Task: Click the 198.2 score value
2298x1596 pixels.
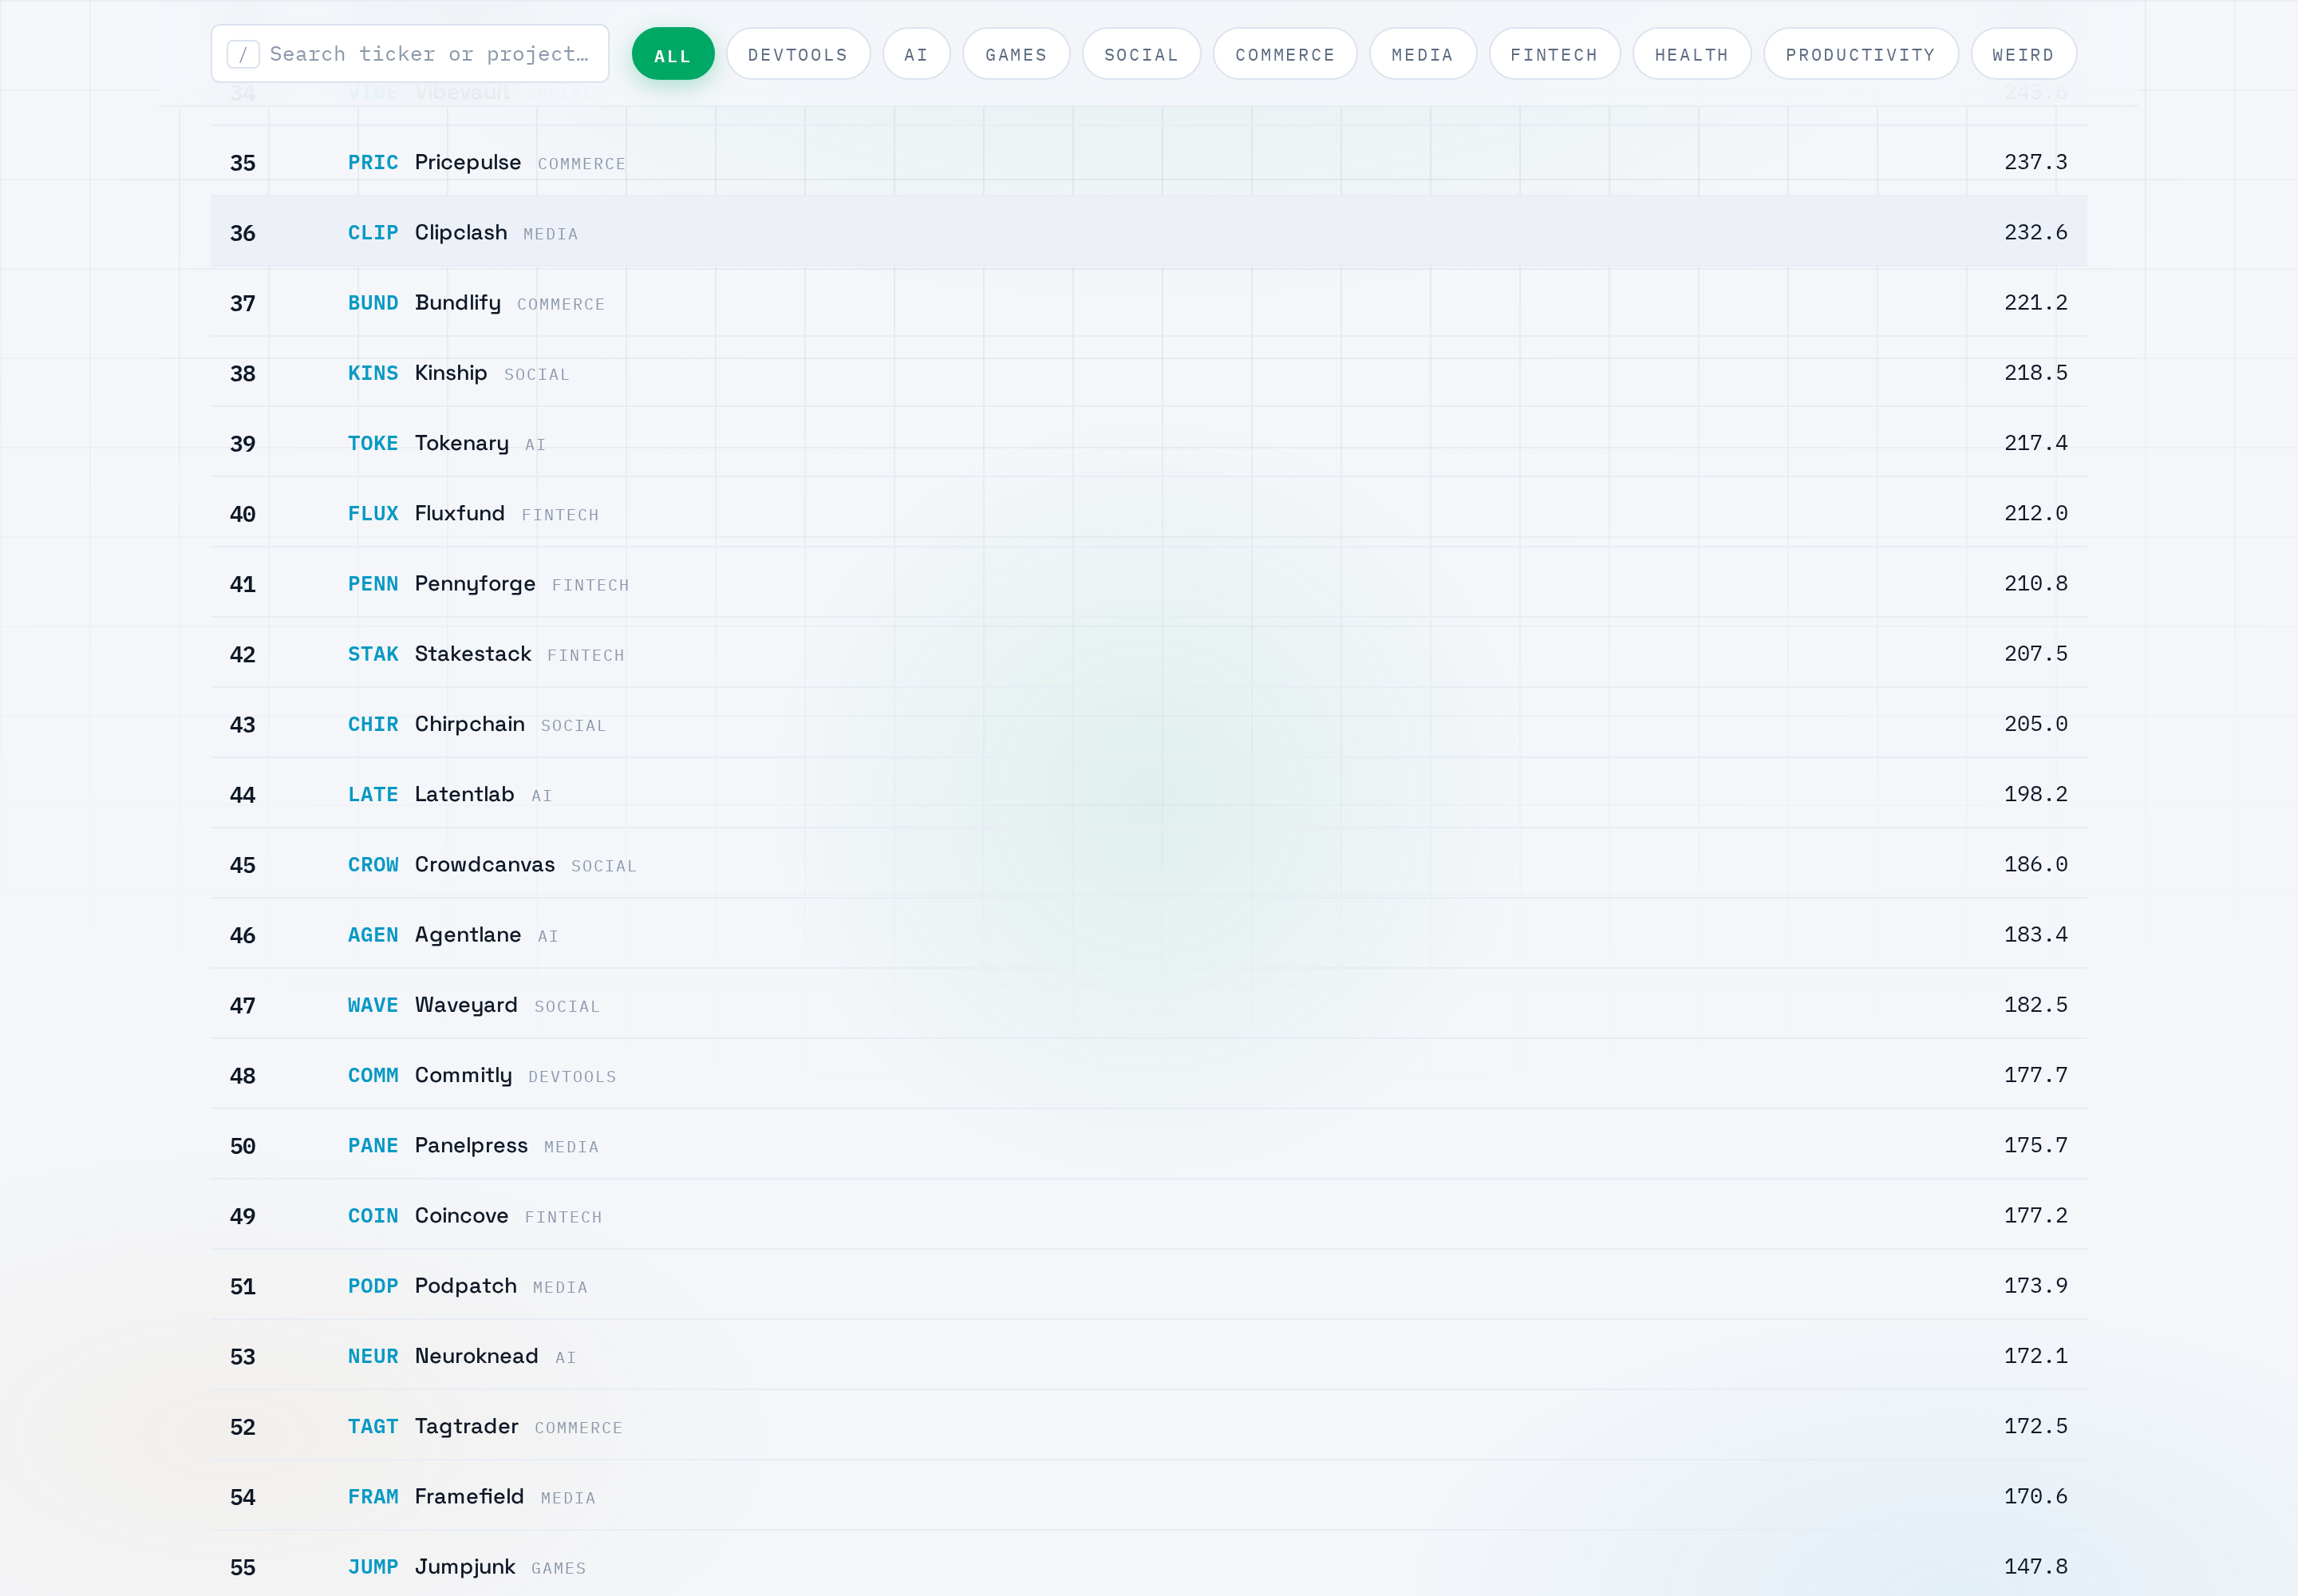Action: 2035,794
